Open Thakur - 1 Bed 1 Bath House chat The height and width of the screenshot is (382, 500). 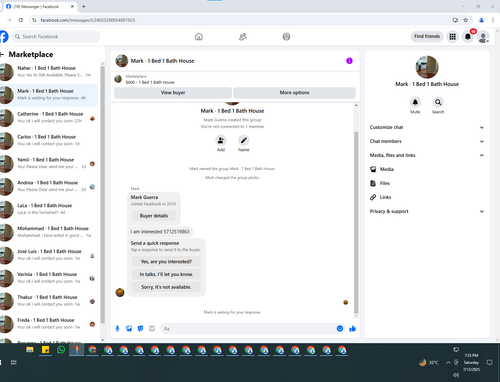[x=49, y=301]
